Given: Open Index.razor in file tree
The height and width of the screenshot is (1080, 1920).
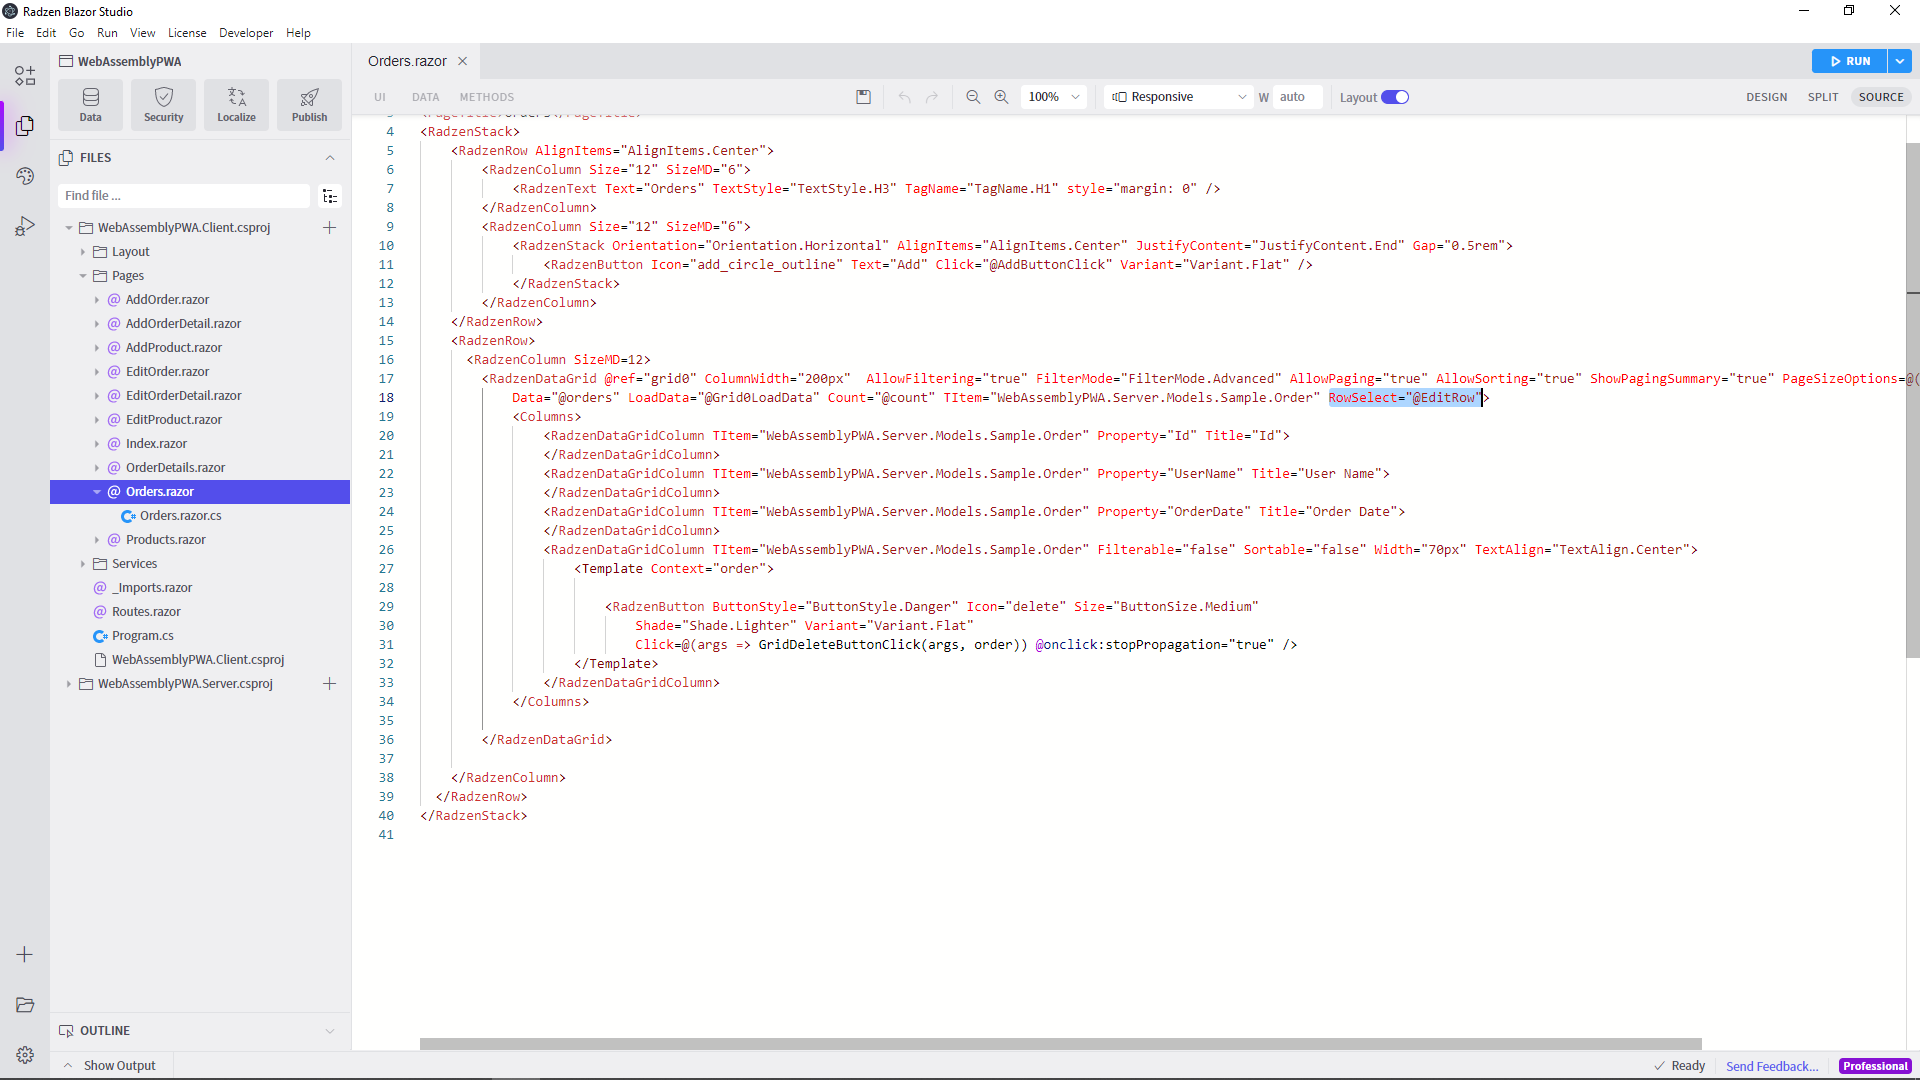Looking at the screenshot, I should [156, 444].
